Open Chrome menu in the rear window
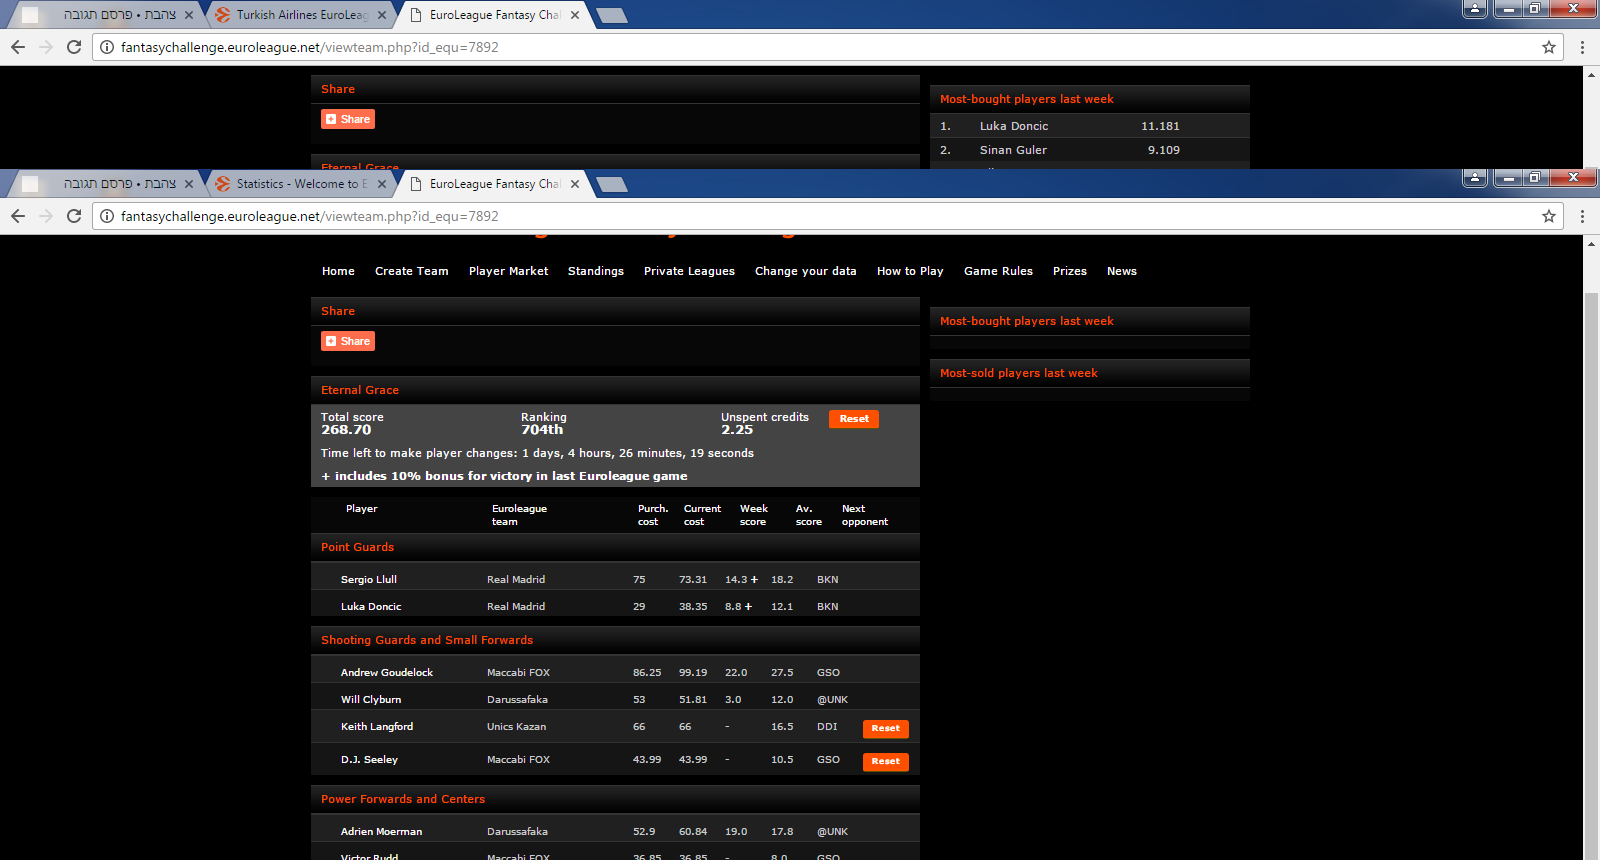The image size is (1600, 860). [x=1582, y=47]
